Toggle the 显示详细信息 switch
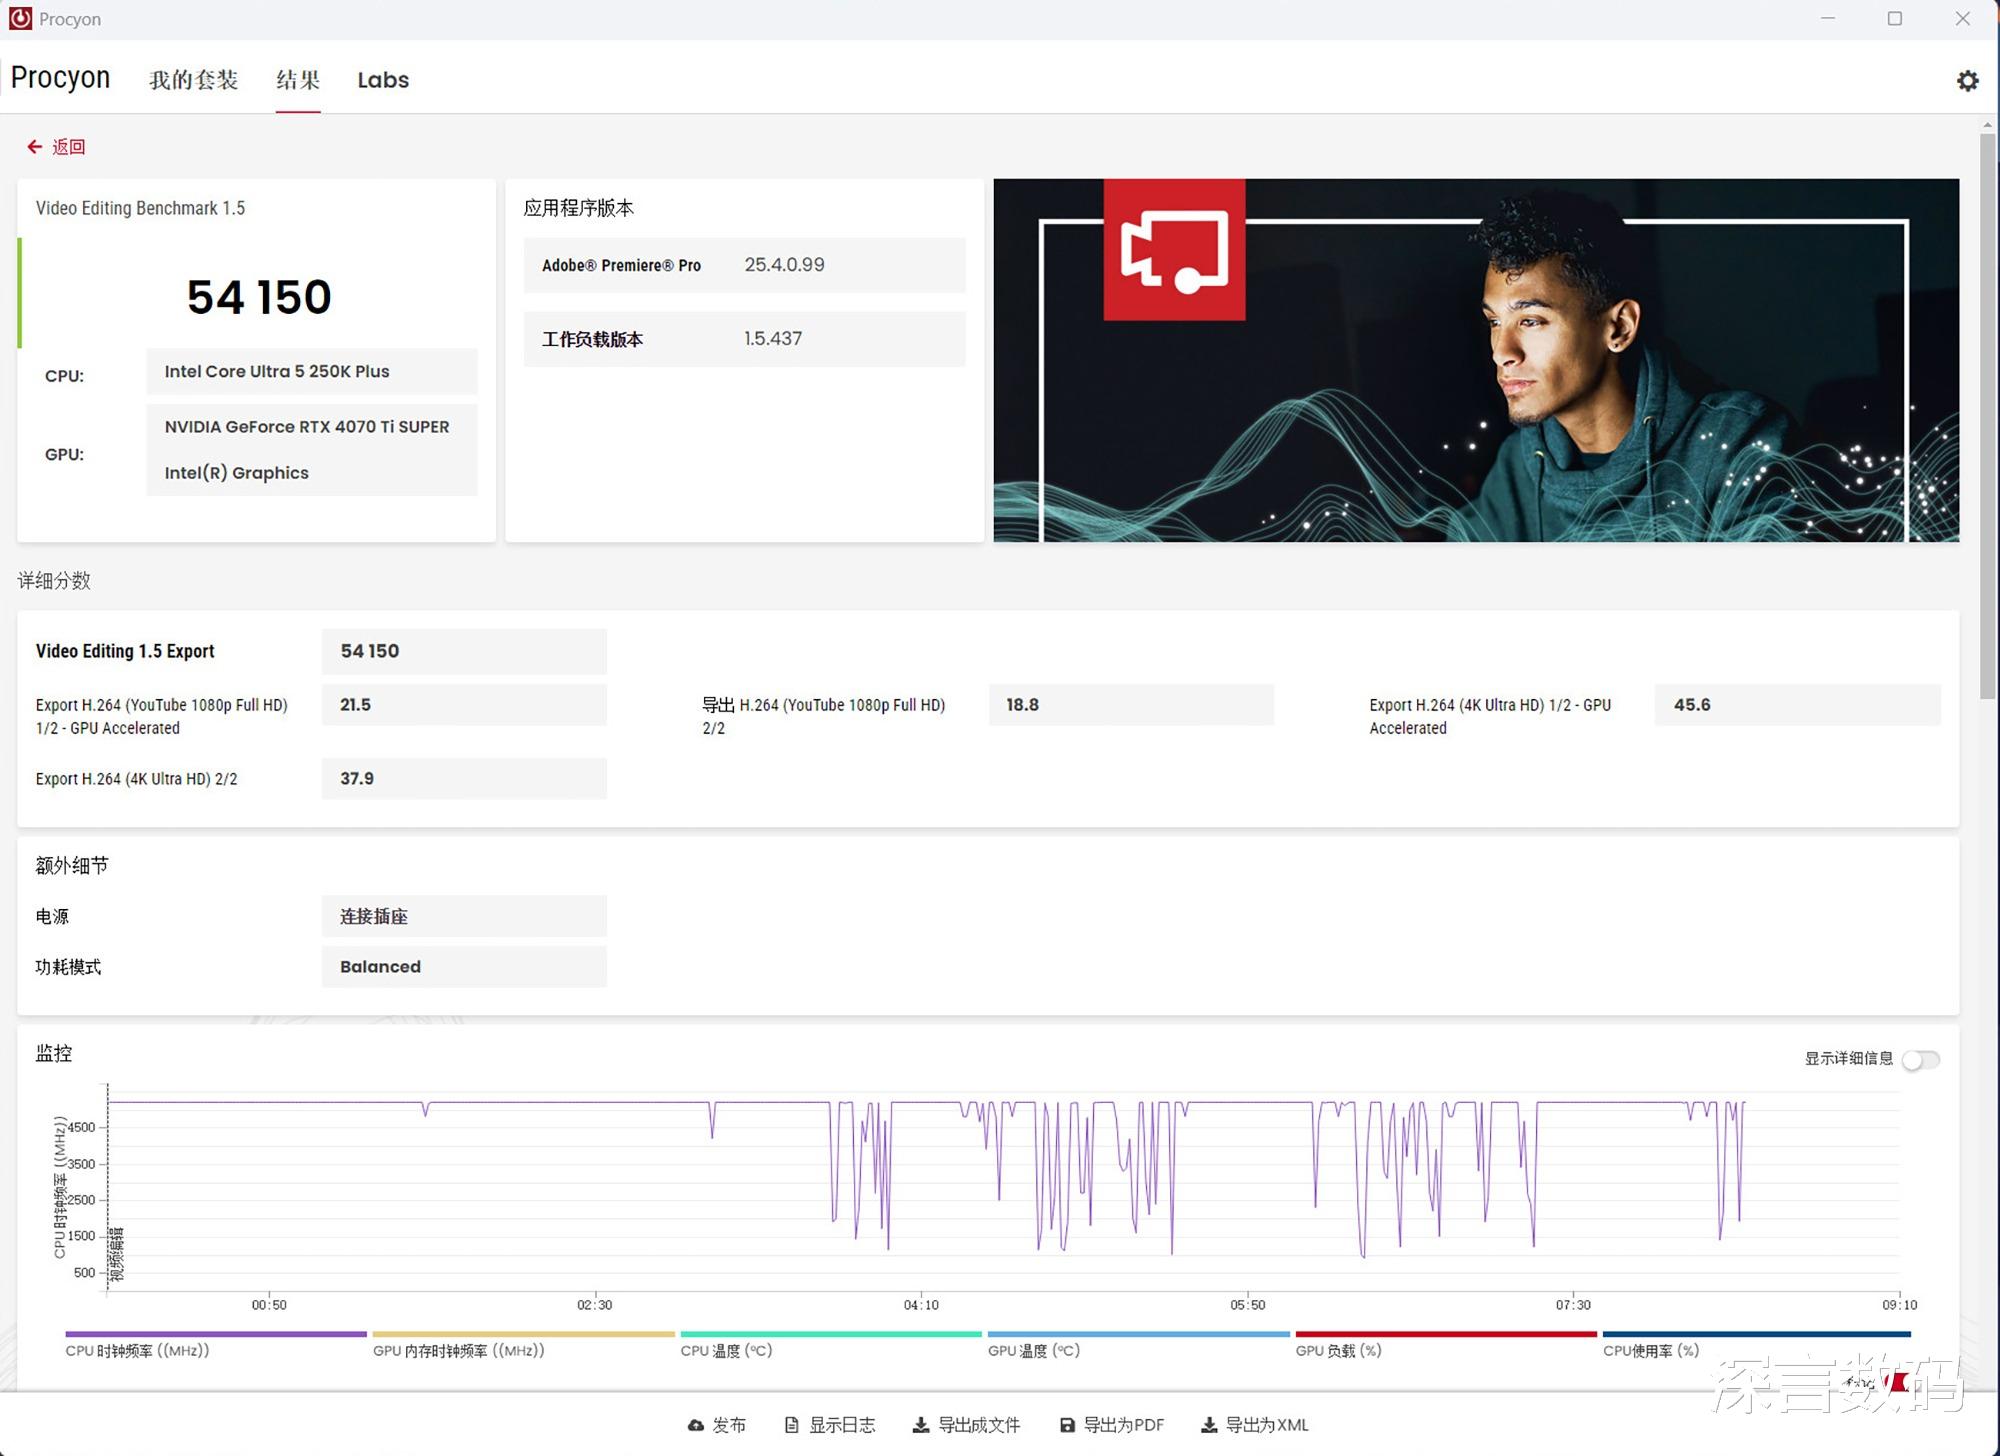 pos(1920,1059)
